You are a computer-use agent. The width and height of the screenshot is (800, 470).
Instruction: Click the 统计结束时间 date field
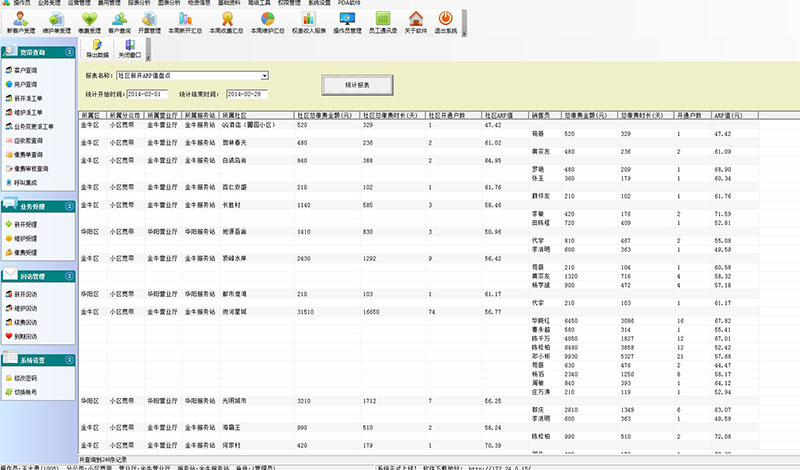[x=247, y=94]
